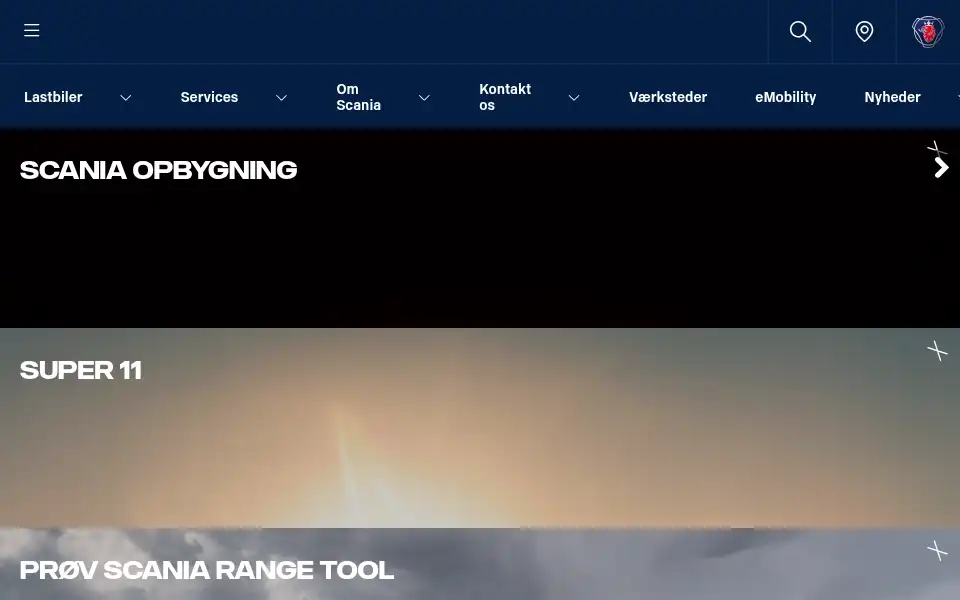Open the Services menu item

tap(209, 97)
